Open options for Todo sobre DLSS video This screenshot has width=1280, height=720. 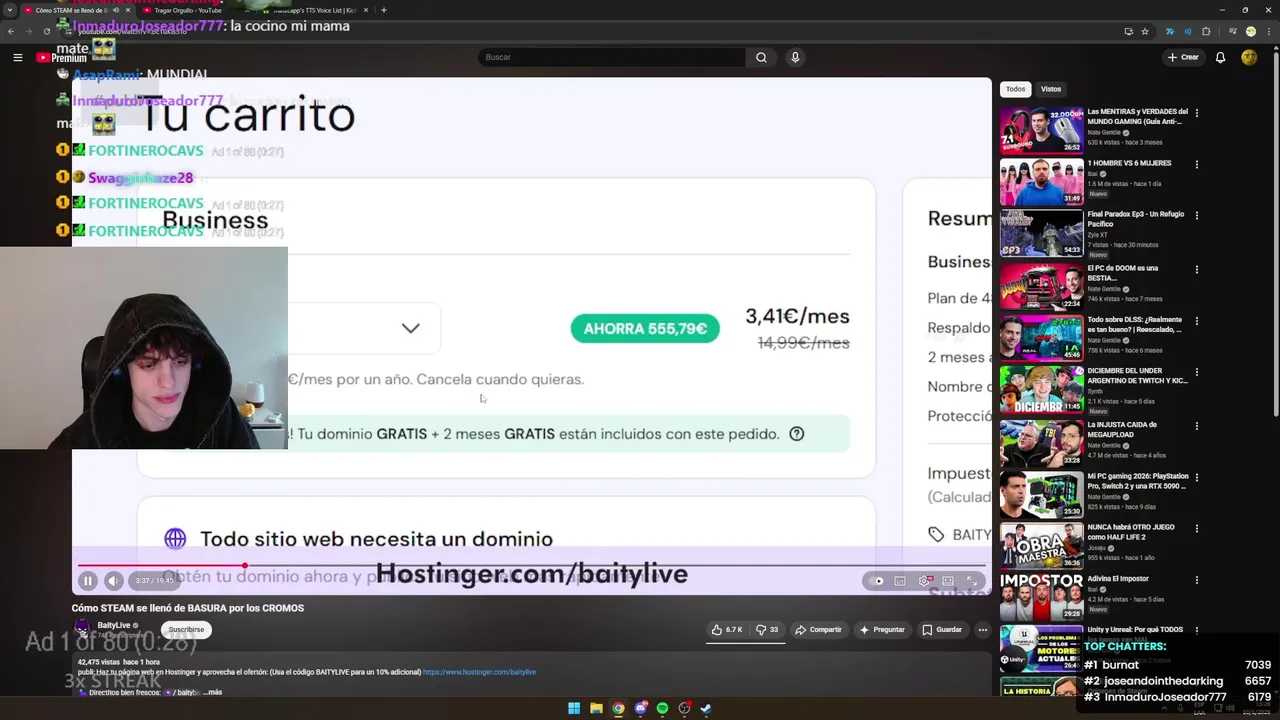(1197, 321)
